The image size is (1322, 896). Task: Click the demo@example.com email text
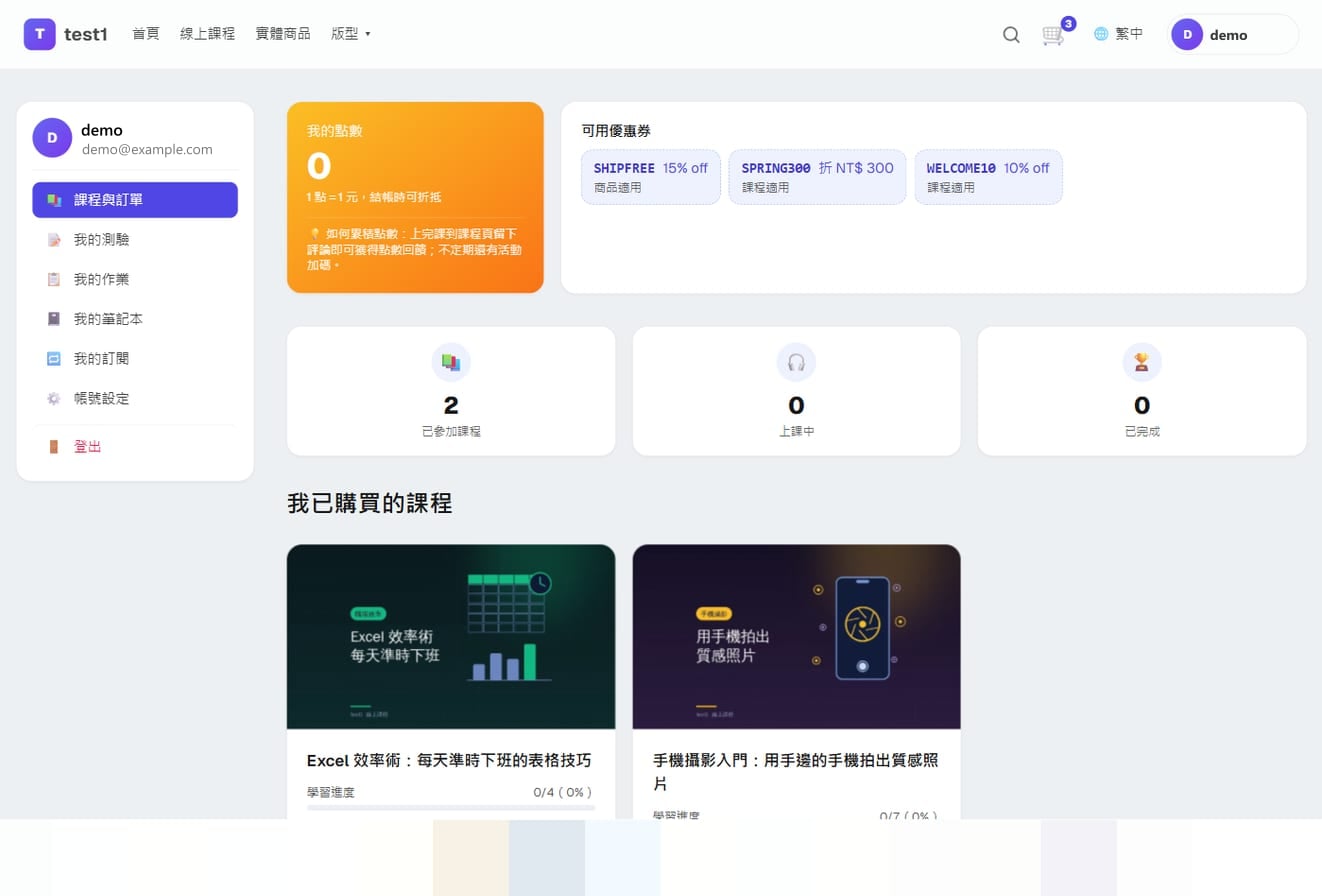[147, 150]
